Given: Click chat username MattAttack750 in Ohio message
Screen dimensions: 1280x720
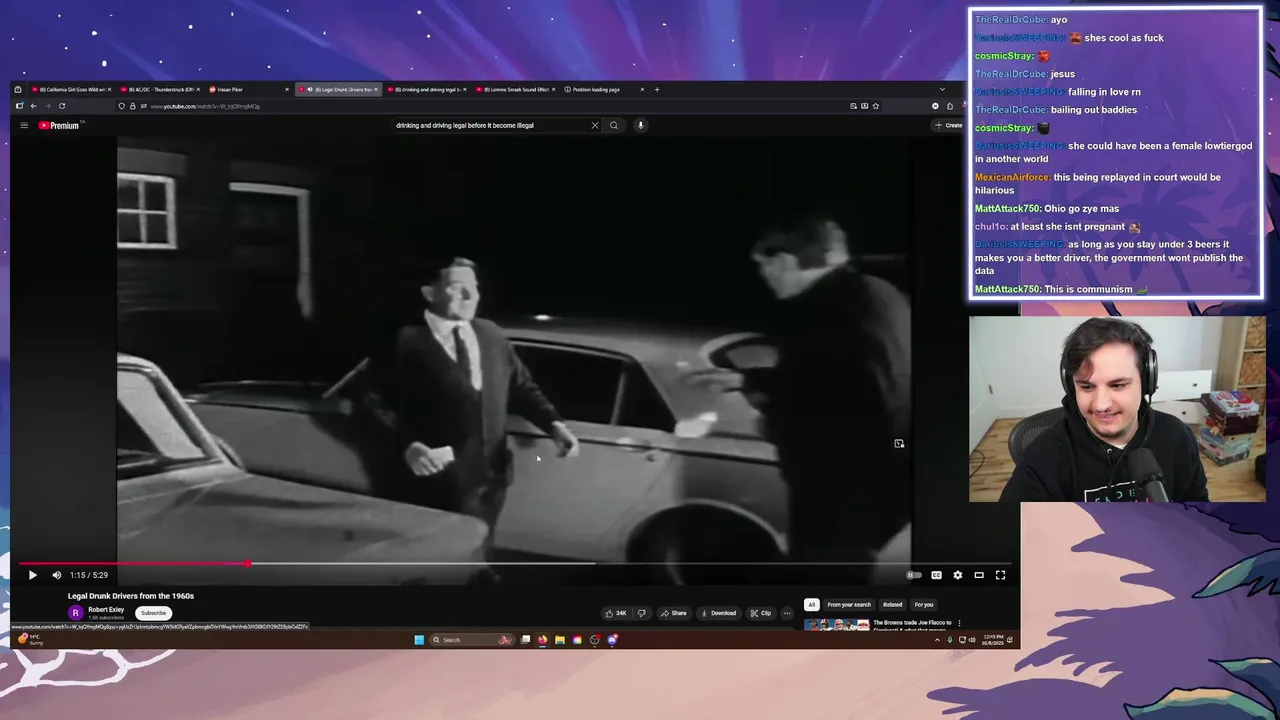Looking at the screenshot, I should pos(1007,208).
